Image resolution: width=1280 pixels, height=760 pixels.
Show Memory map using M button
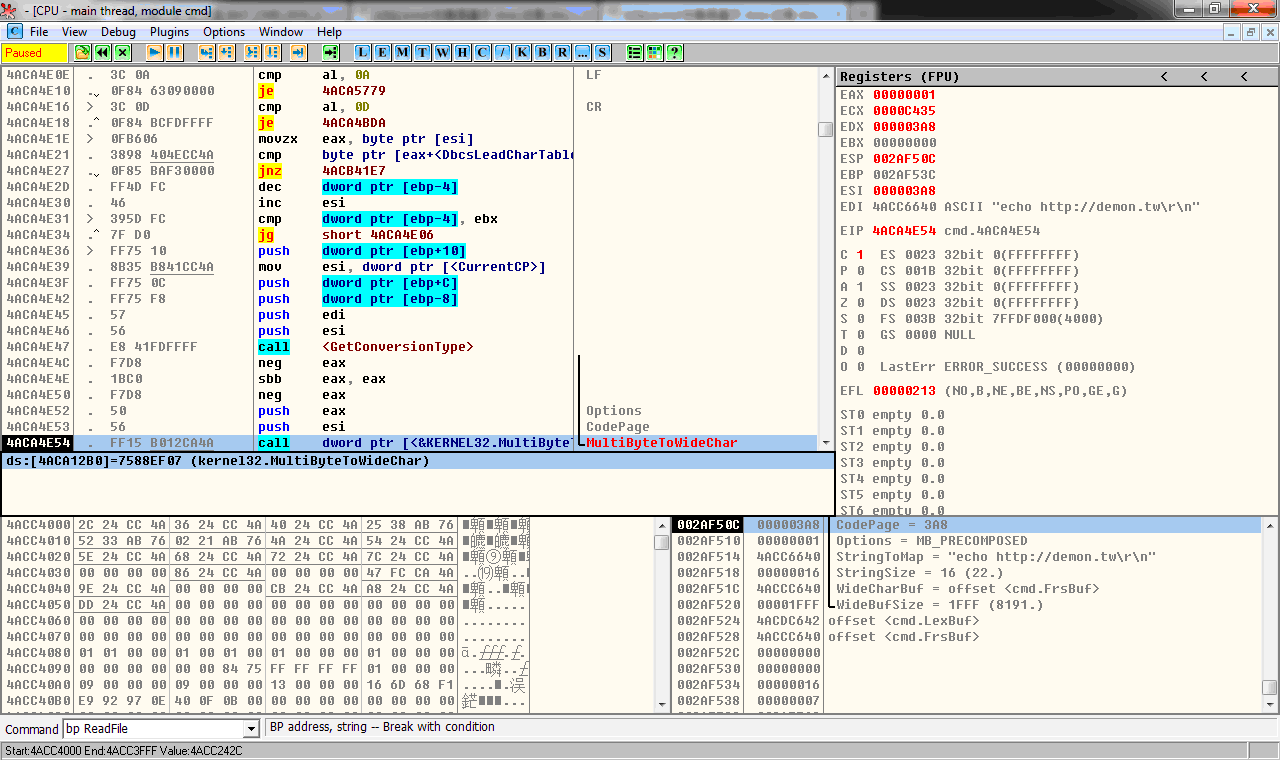pos(402,52)
